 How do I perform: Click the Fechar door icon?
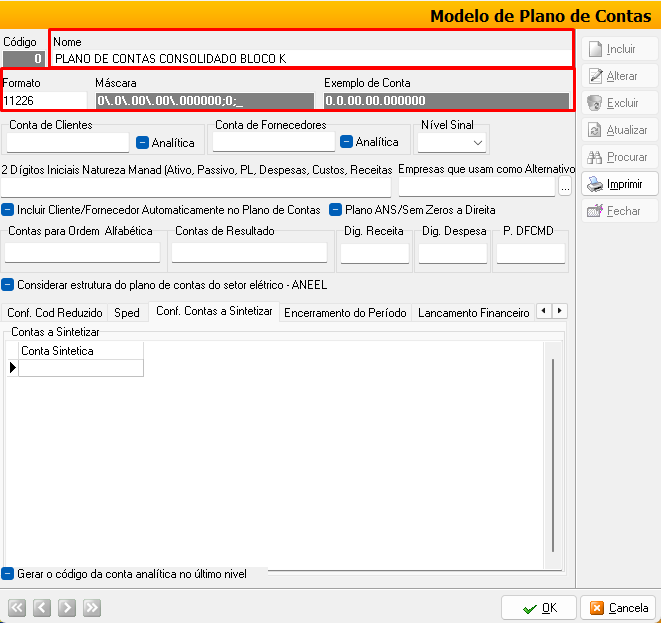point(595,210)
